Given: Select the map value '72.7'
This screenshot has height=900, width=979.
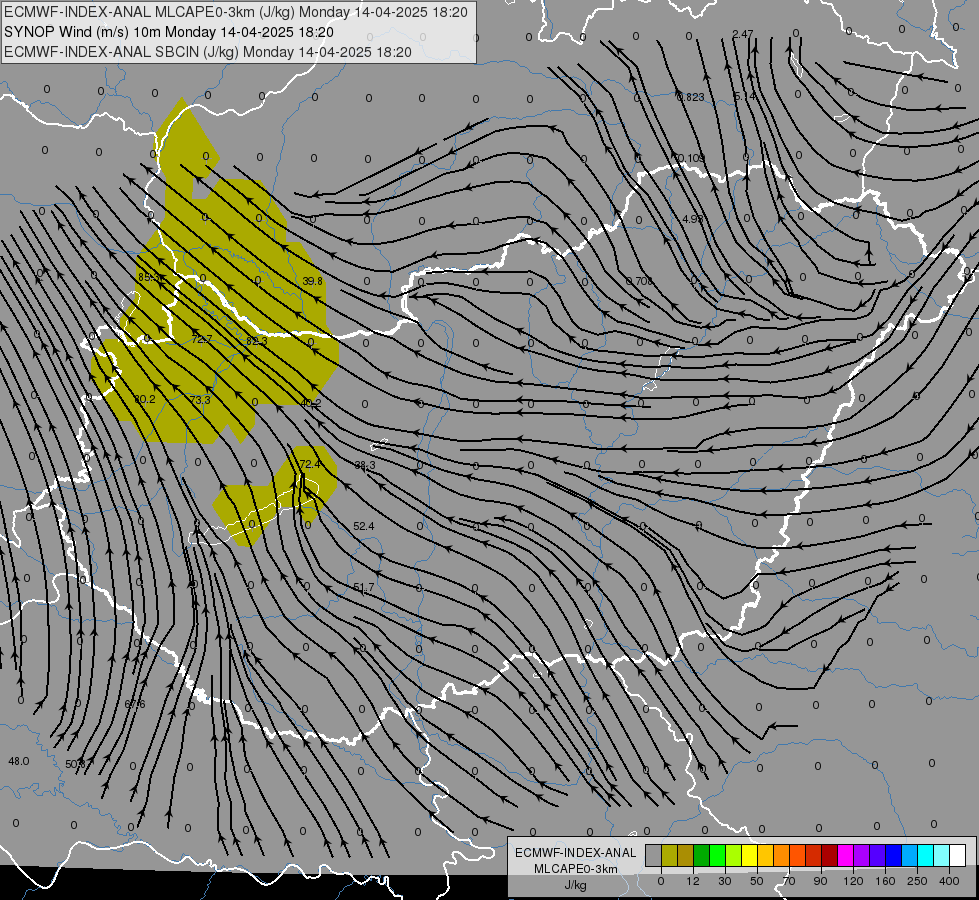Looking at the screenshot, I should click(202, 339).
